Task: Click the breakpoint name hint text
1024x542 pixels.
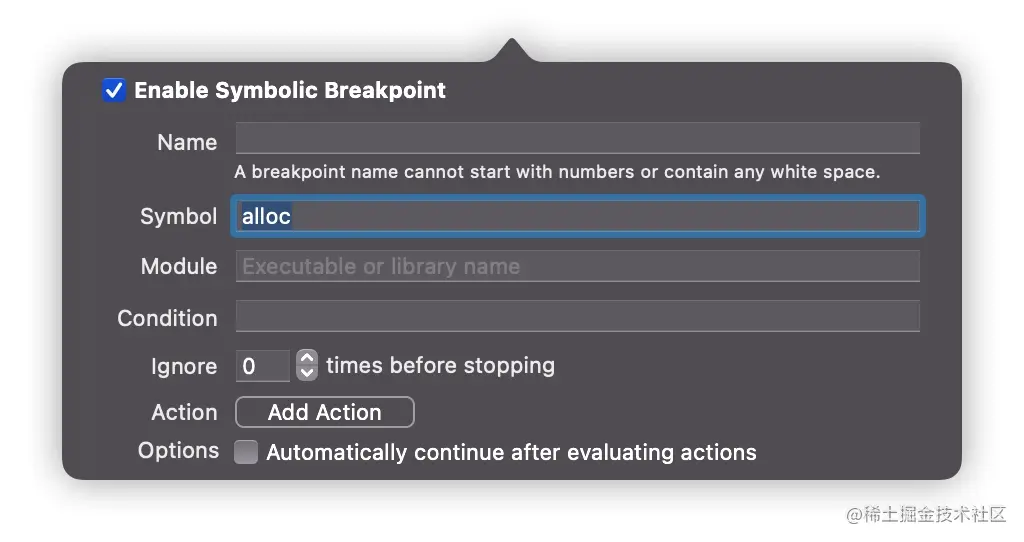Action: [557, 172]
